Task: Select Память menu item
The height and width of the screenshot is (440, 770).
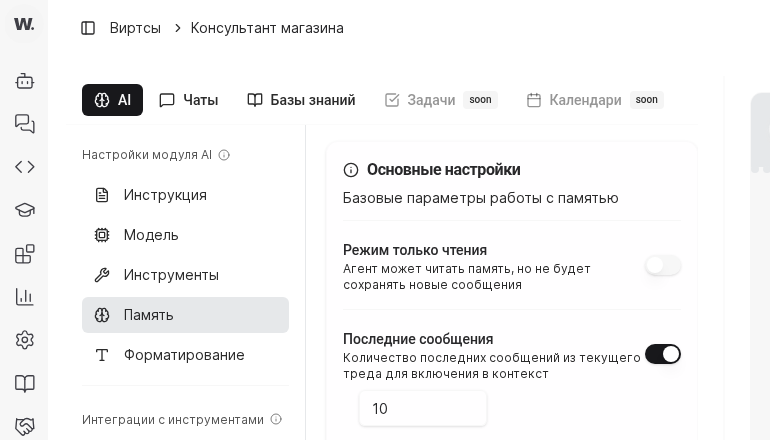Action: click(185, 315)
